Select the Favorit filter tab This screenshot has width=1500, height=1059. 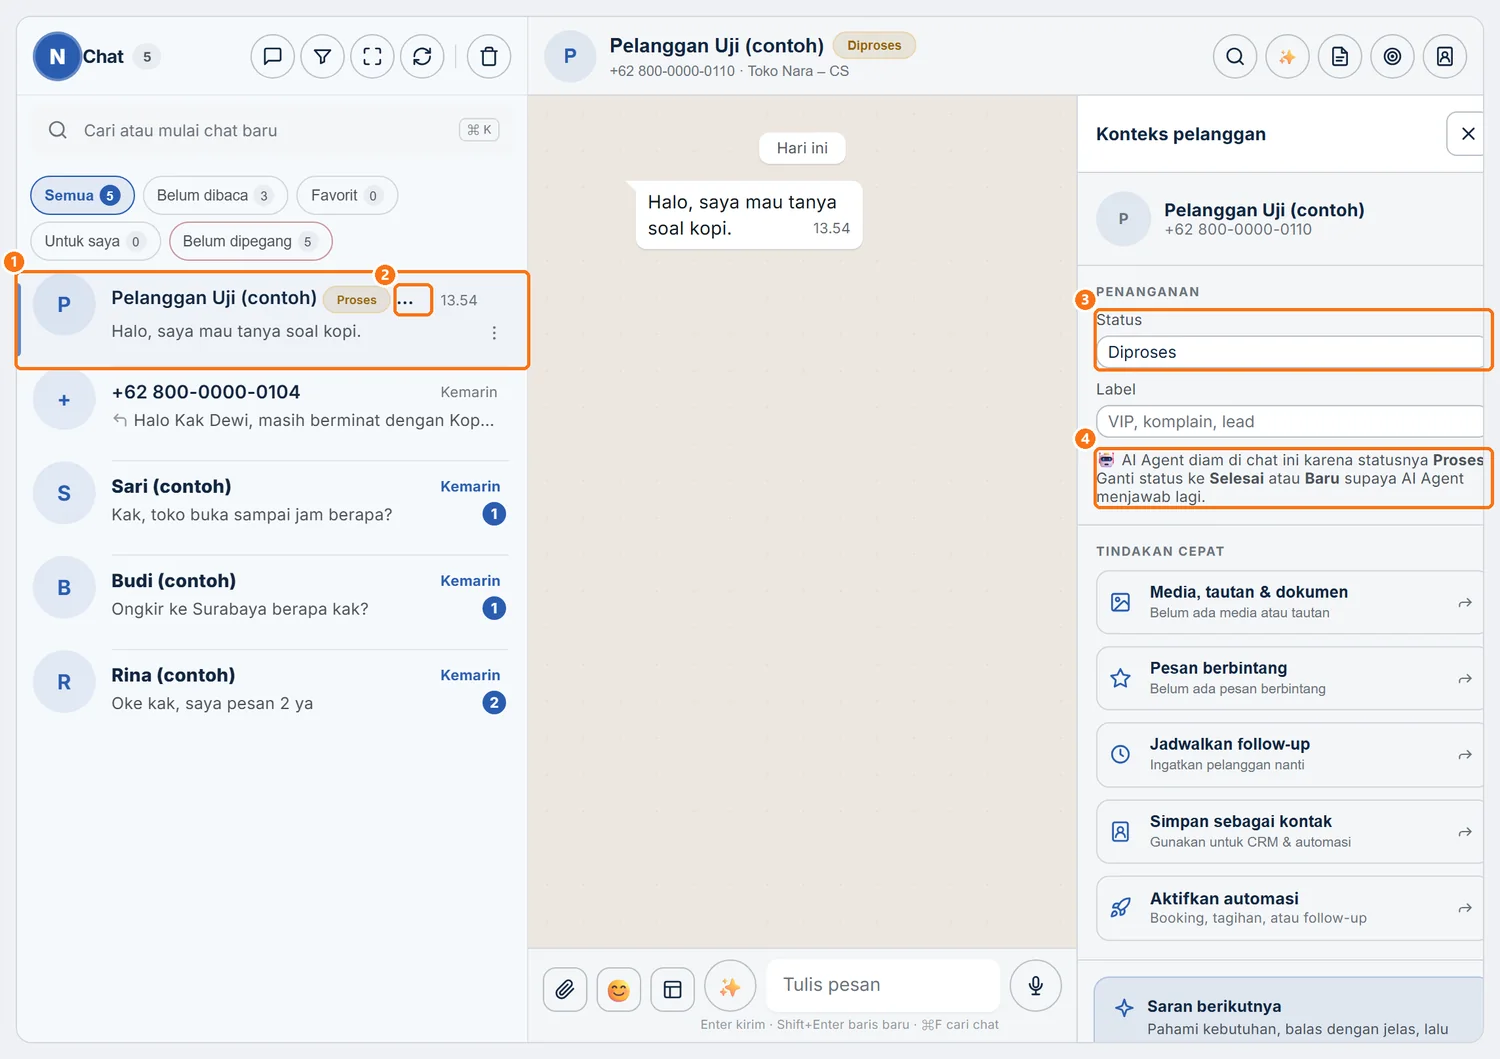[347, 195]
